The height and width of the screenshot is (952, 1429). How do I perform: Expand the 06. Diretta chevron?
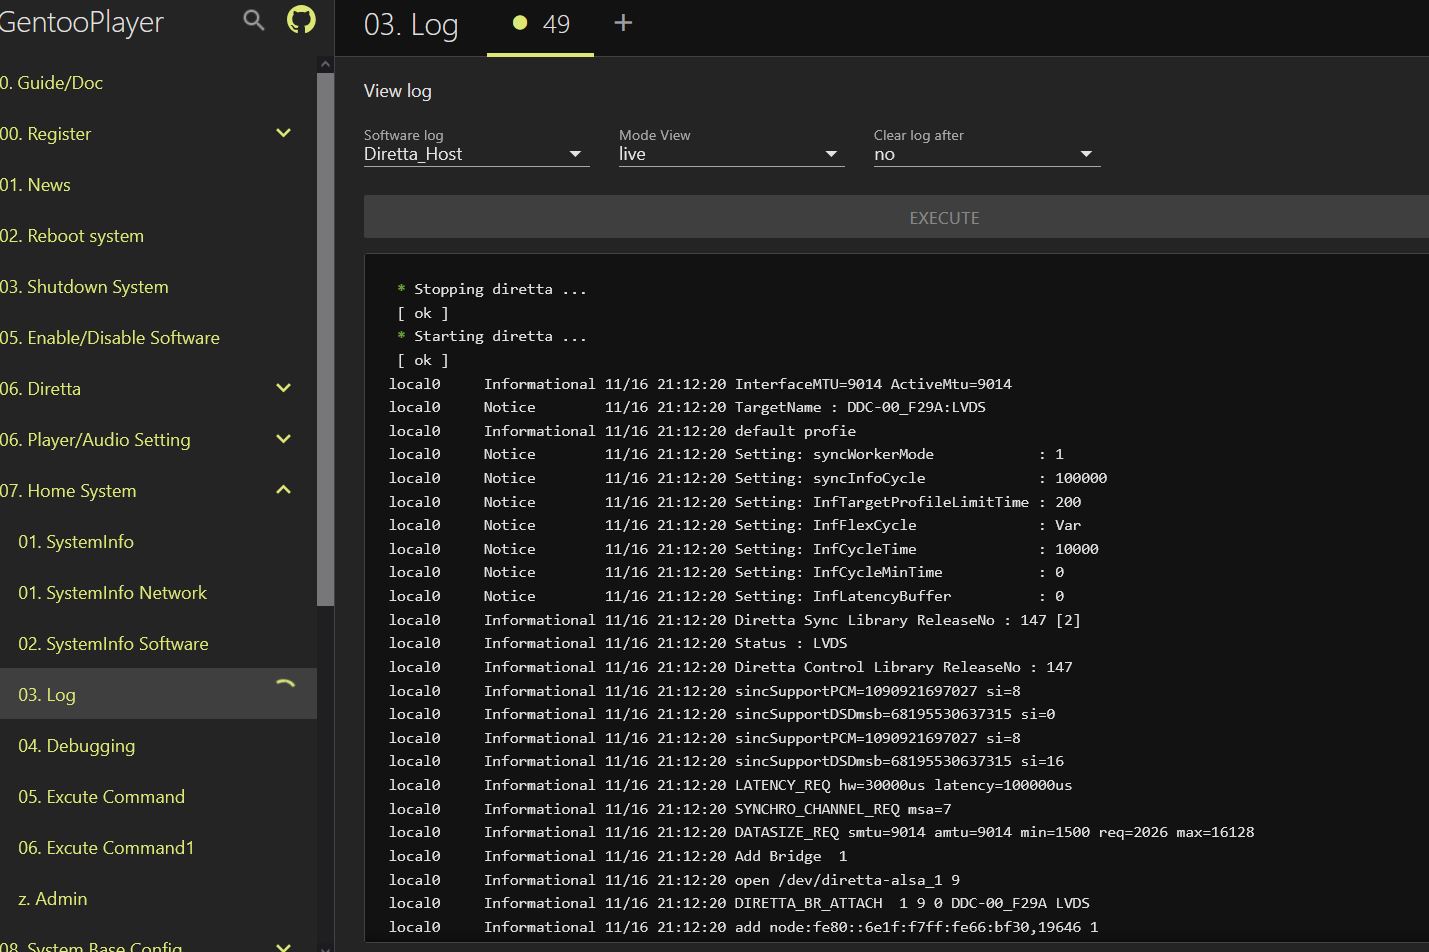pyautogui.click(x=284, y=388)
